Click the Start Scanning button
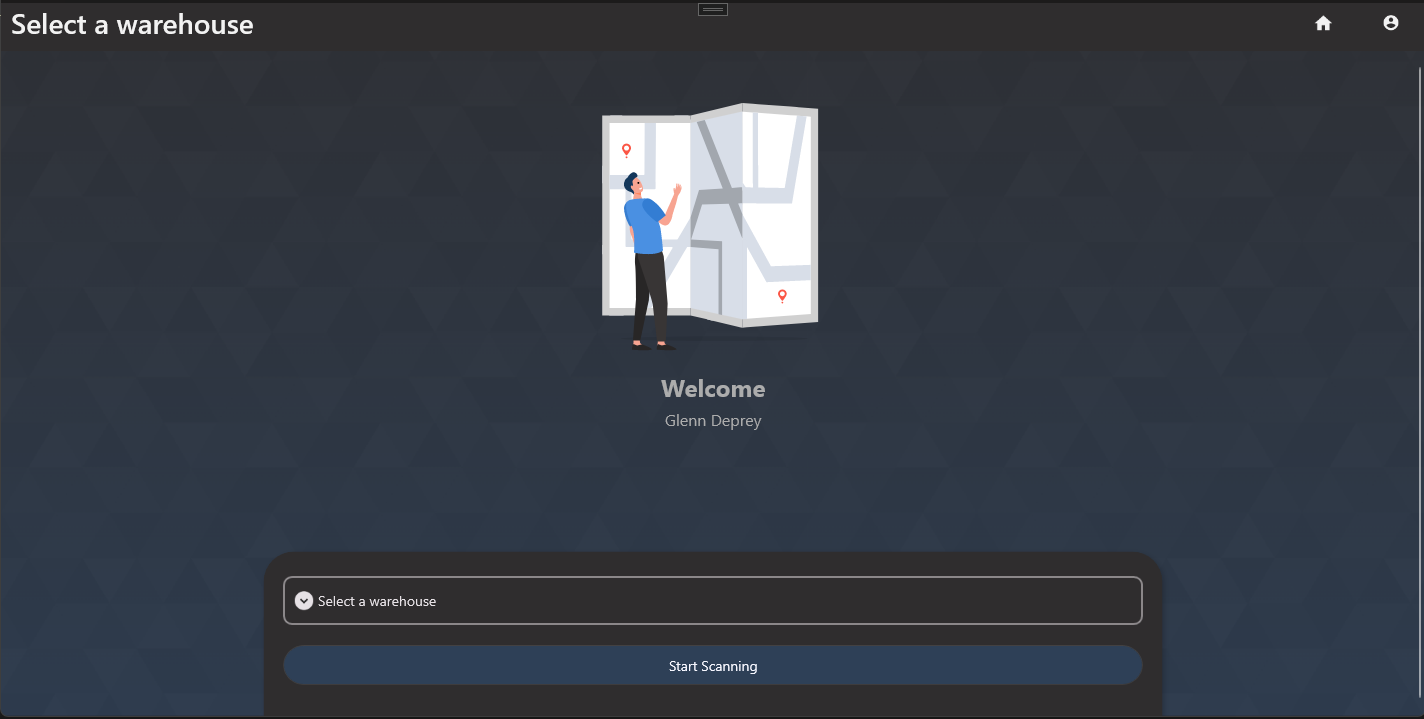 [x=713, y=666]
